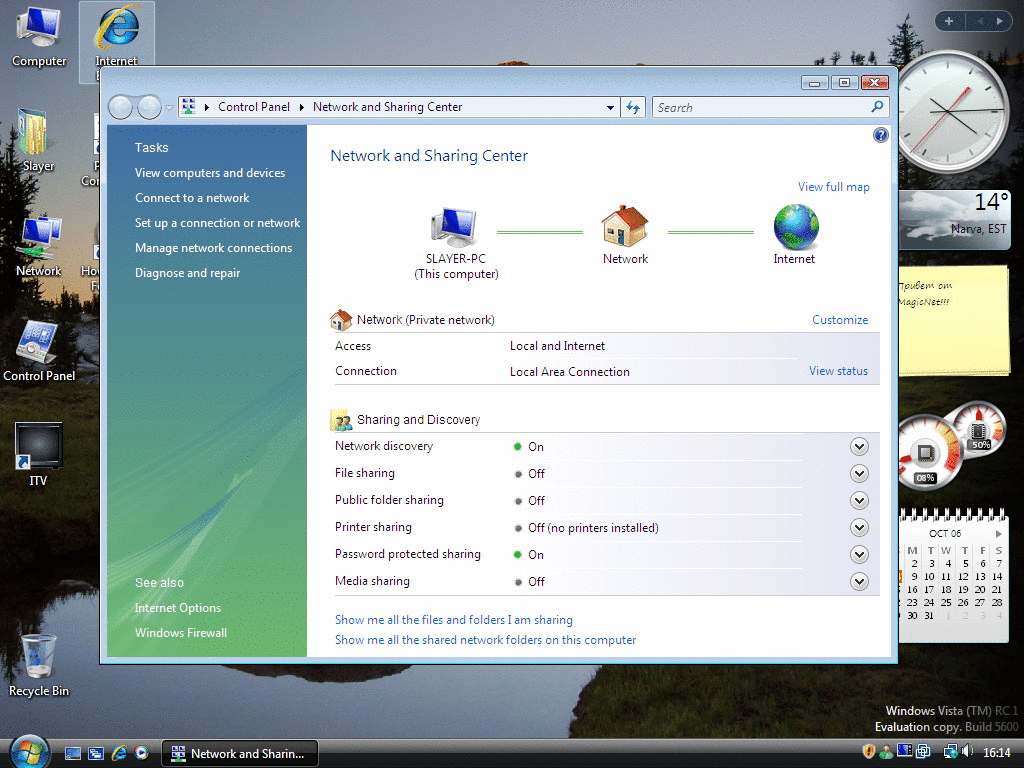Click the Search input field

click(x=761, y=107)
